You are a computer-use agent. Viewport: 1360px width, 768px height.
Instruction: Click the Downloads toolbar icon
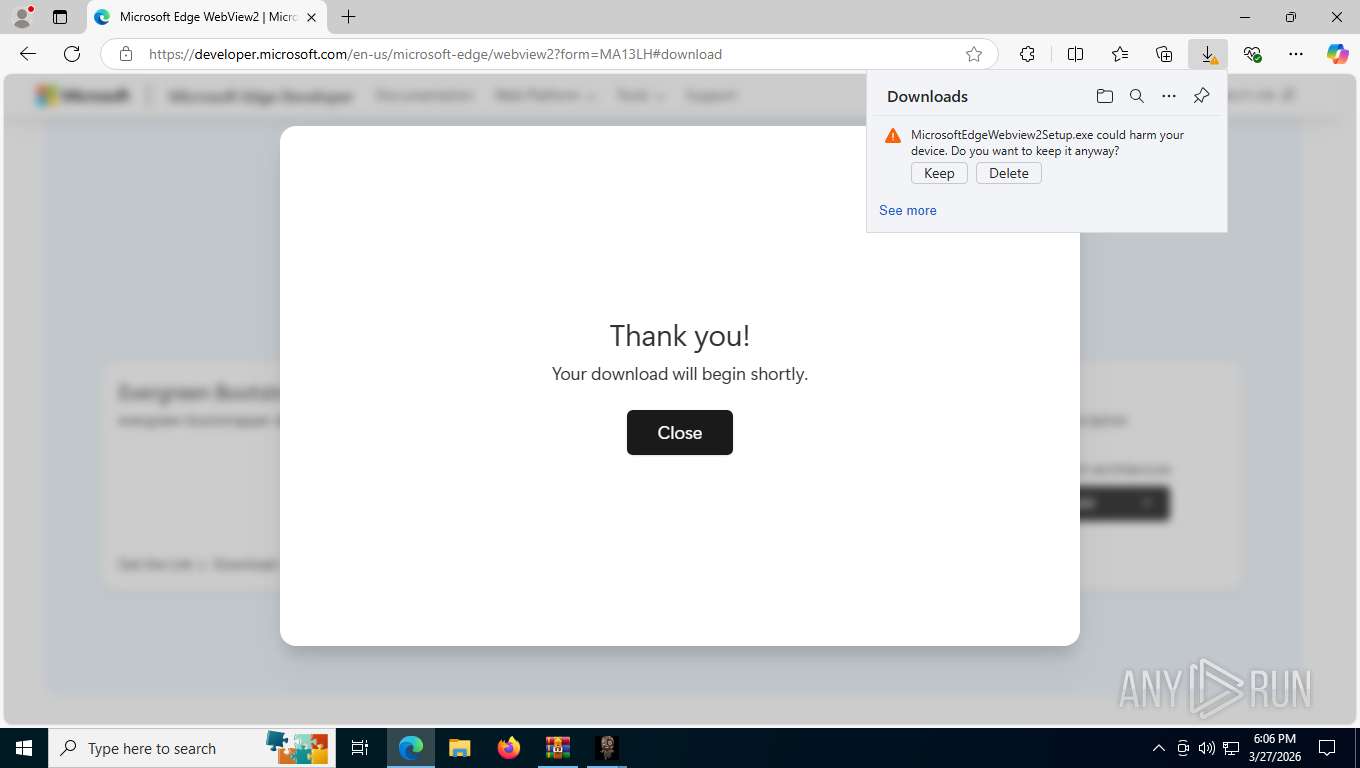pos(1208,54)
